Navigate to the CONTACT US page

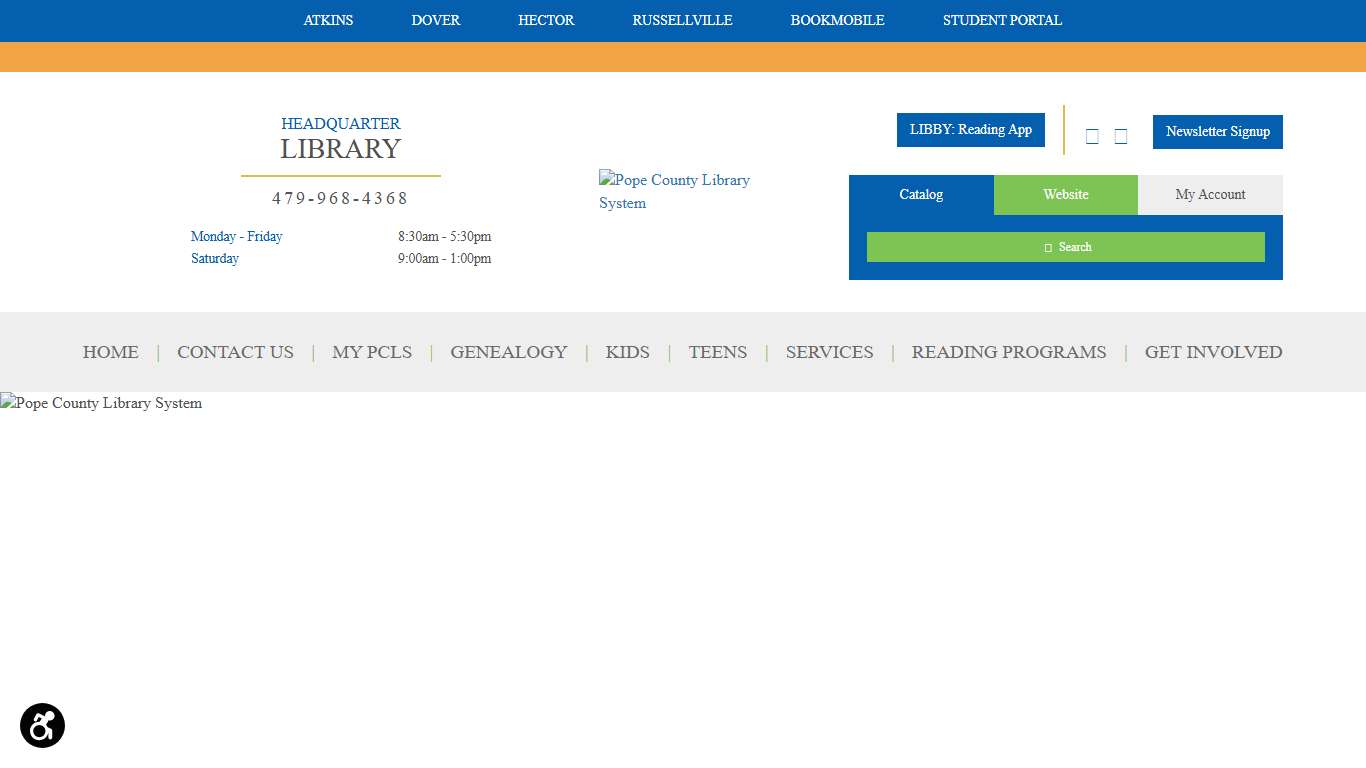[x=235, y=352]
